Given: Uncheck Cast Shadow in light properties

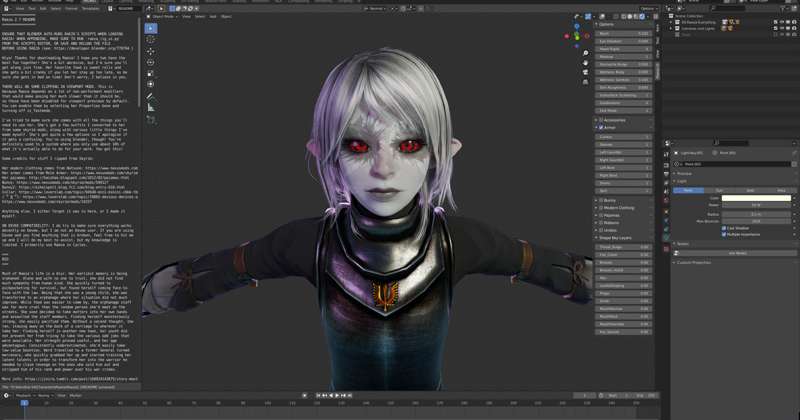Looking at the screenshot, I should (724, 228).
